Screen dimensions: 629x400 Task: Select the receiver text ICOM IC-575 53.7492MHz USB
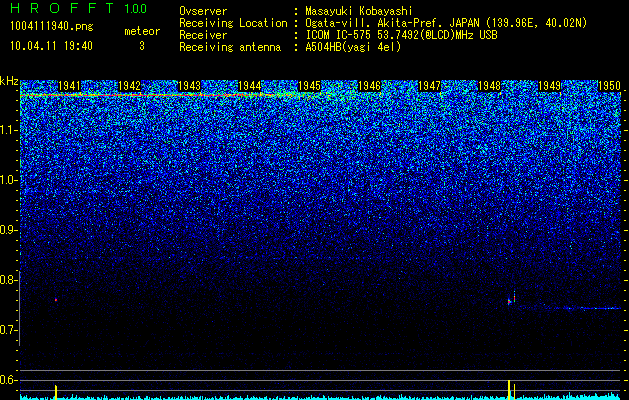[401, 35]
